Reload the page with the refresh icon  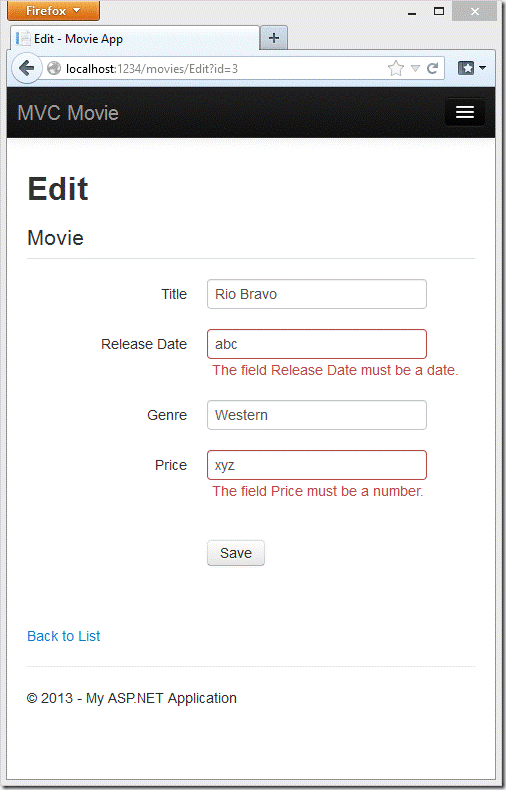point(432,69)
